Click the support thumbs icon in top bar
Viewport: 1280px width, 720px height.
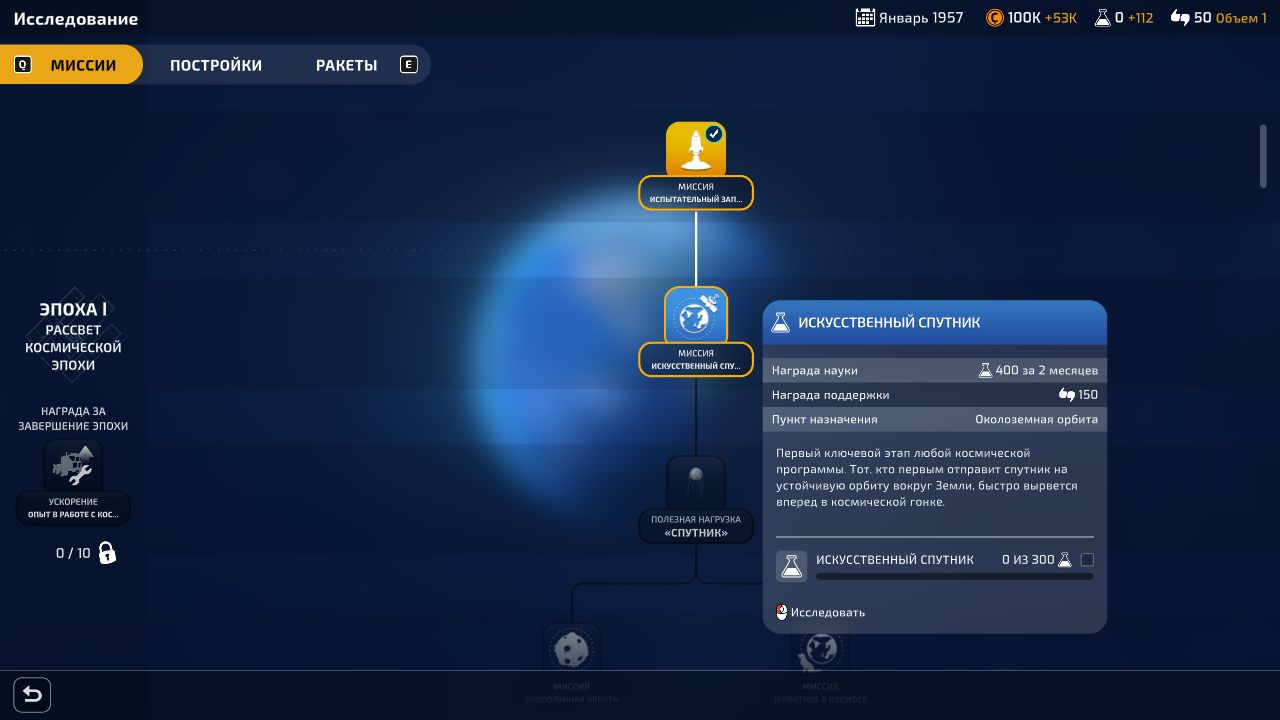pos(1180,17)
